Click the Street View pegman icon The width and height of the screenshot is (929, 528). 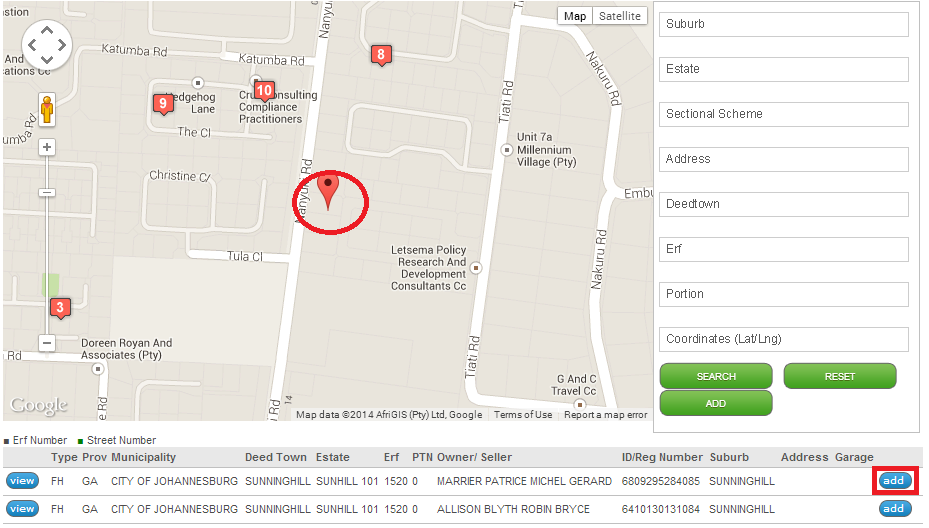pyautogui.click(x=47, y=109)
